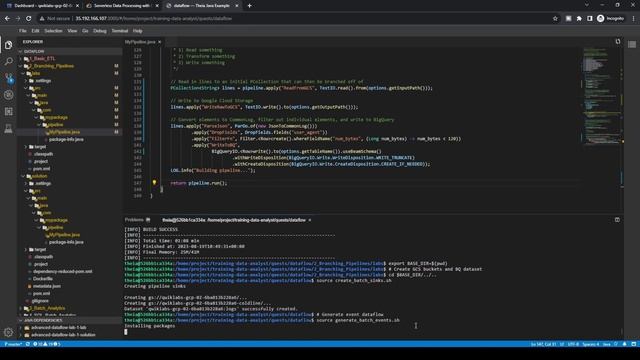Open a new browser tab

(249, 6)
